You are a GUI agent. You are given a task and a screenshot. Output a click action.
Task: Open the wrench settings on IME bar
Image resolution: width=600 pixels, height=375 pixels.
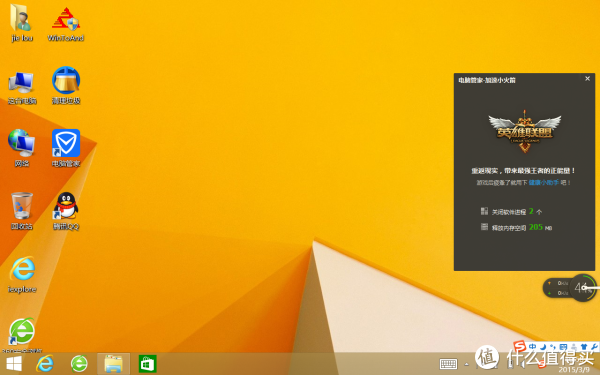pyautogui.click(x=594, y=347)
